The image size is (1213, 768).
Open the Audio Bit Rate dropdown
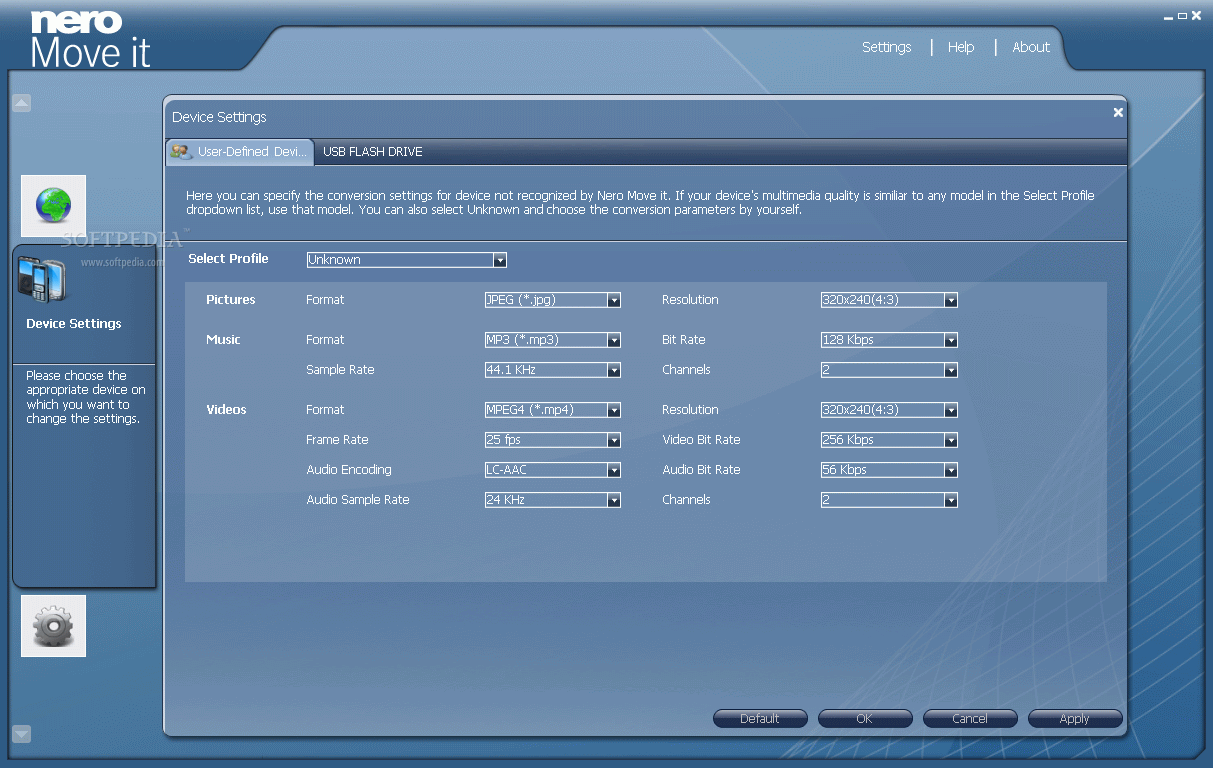[x=889, y=470]
